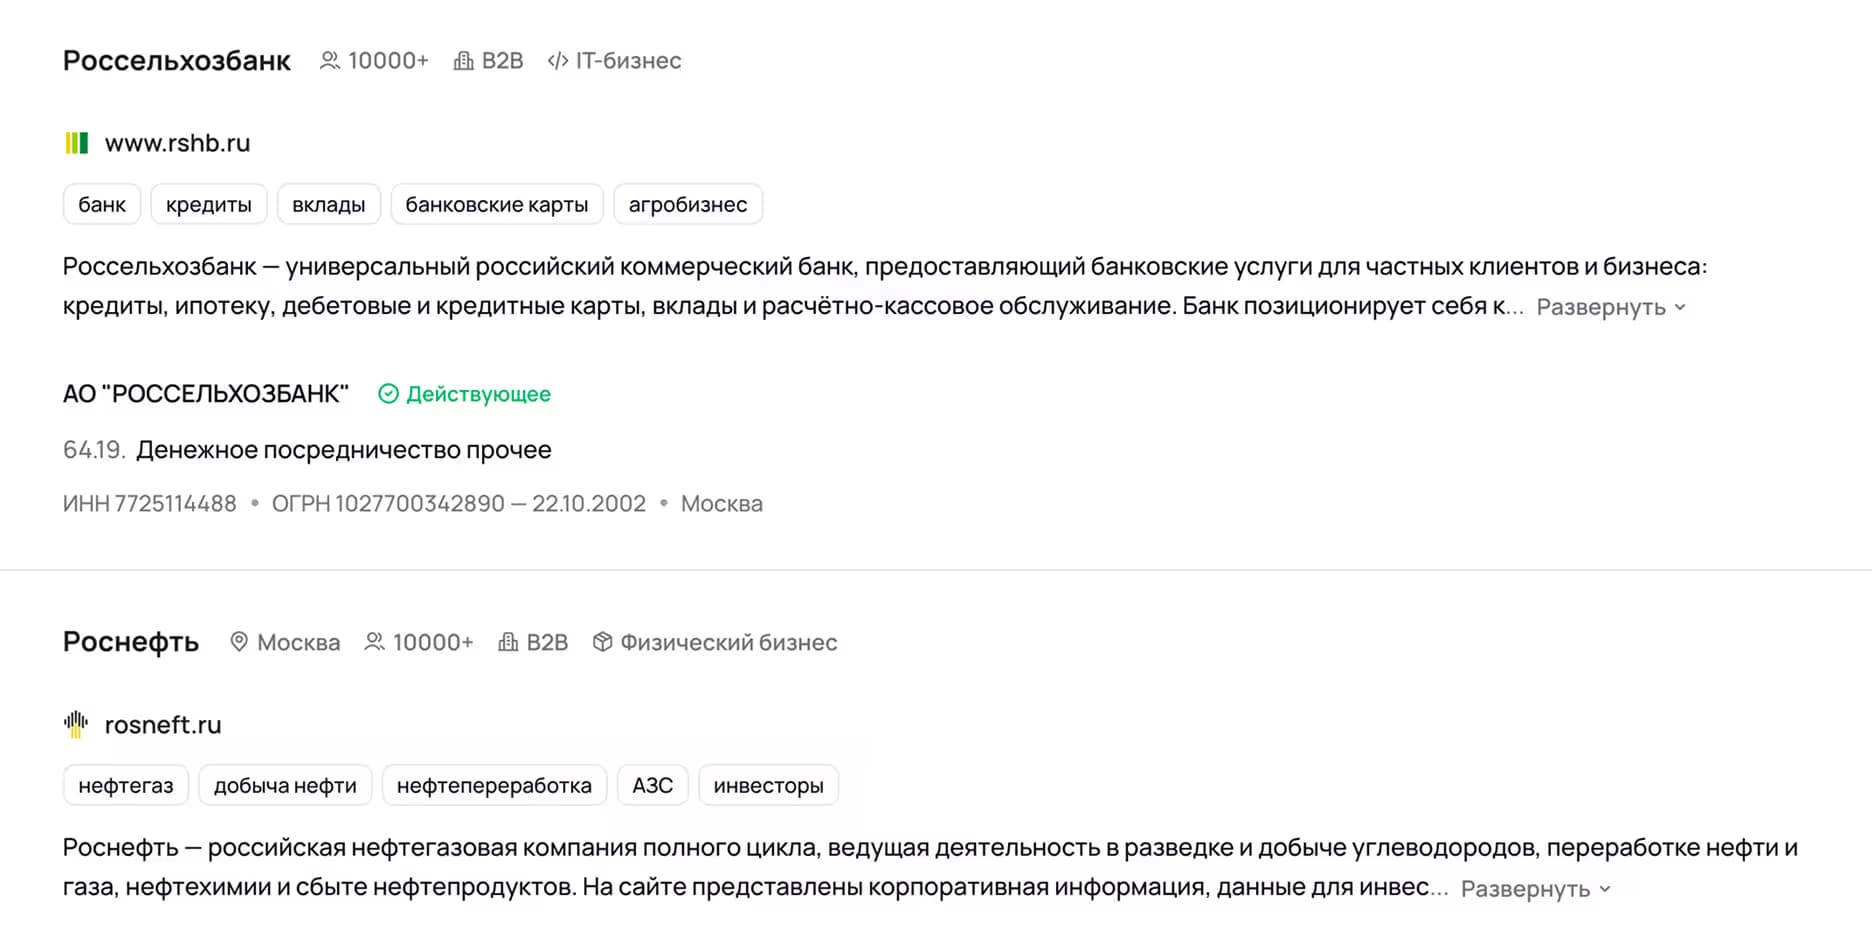This screenshot has height=952, width=1872.
Task: Select the банковские карты tag
Action: tap(497, 204)
